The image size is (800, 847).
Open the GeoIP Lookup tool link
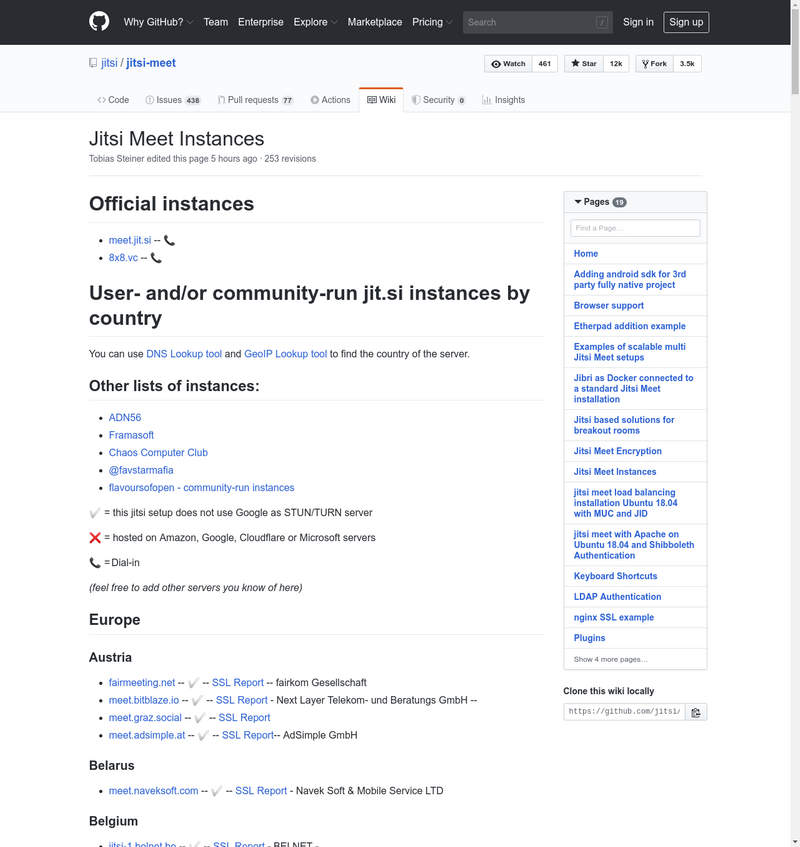tap(285, 354)
